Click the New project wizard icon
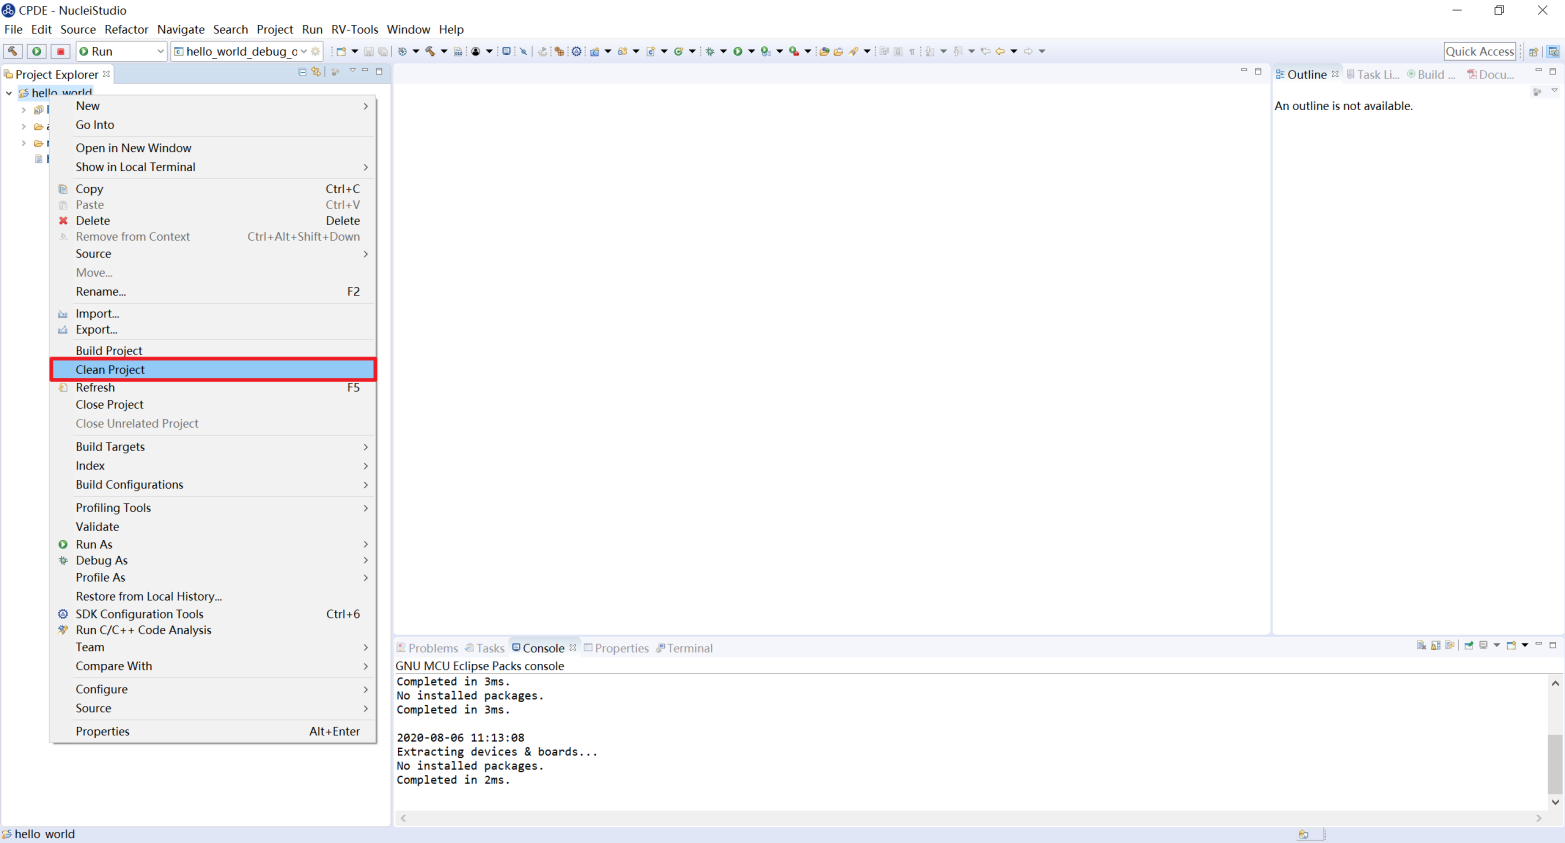 pos(341,51)
